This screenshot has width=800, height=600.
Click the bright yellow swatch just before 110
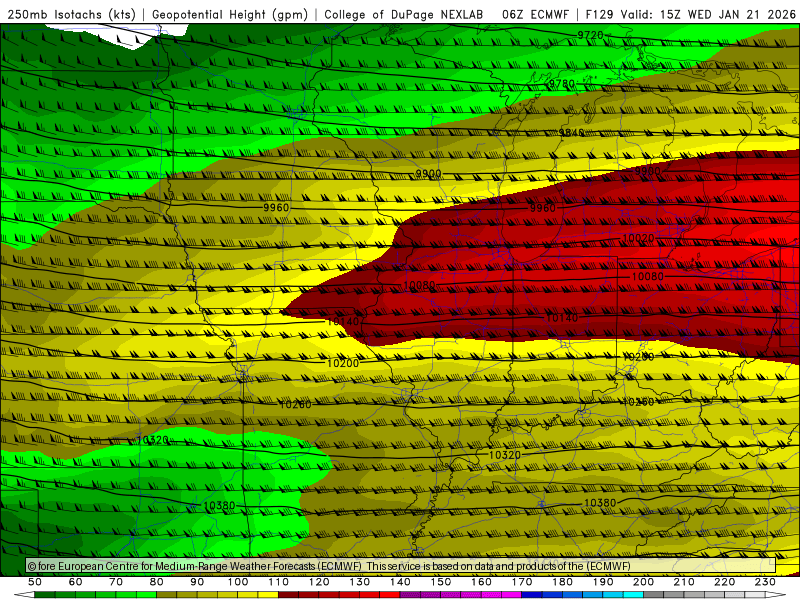click(x=268, y=595)
